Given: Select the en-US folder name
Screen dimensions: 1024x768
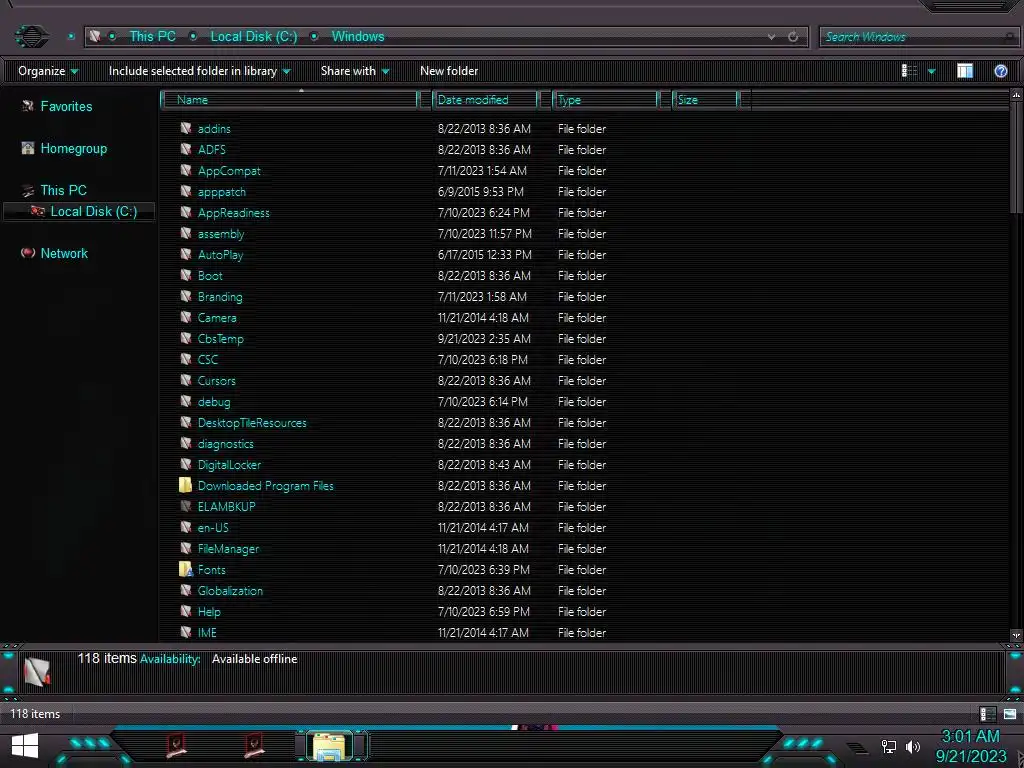Looking at the screenshot, I should click(x=213, y=527).
